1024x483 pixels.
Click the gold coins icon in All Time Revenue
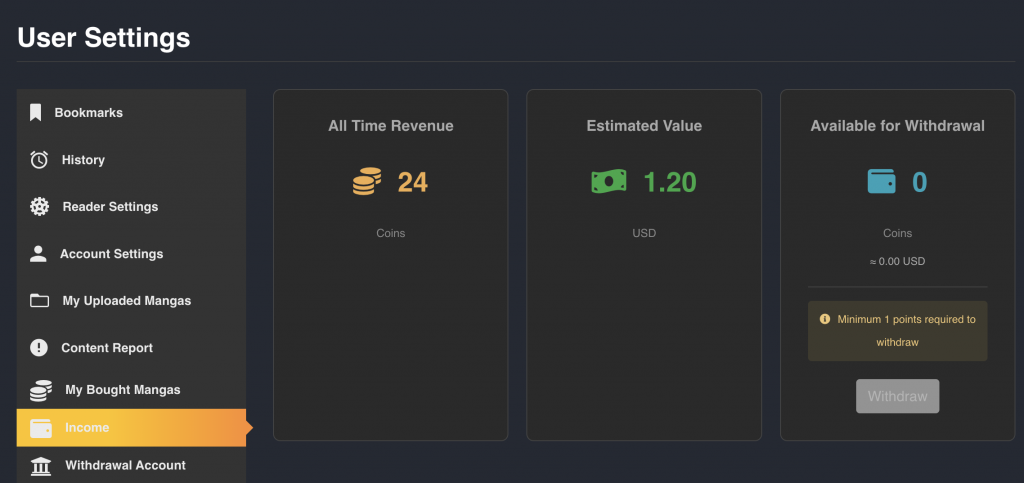pos(367,182)
